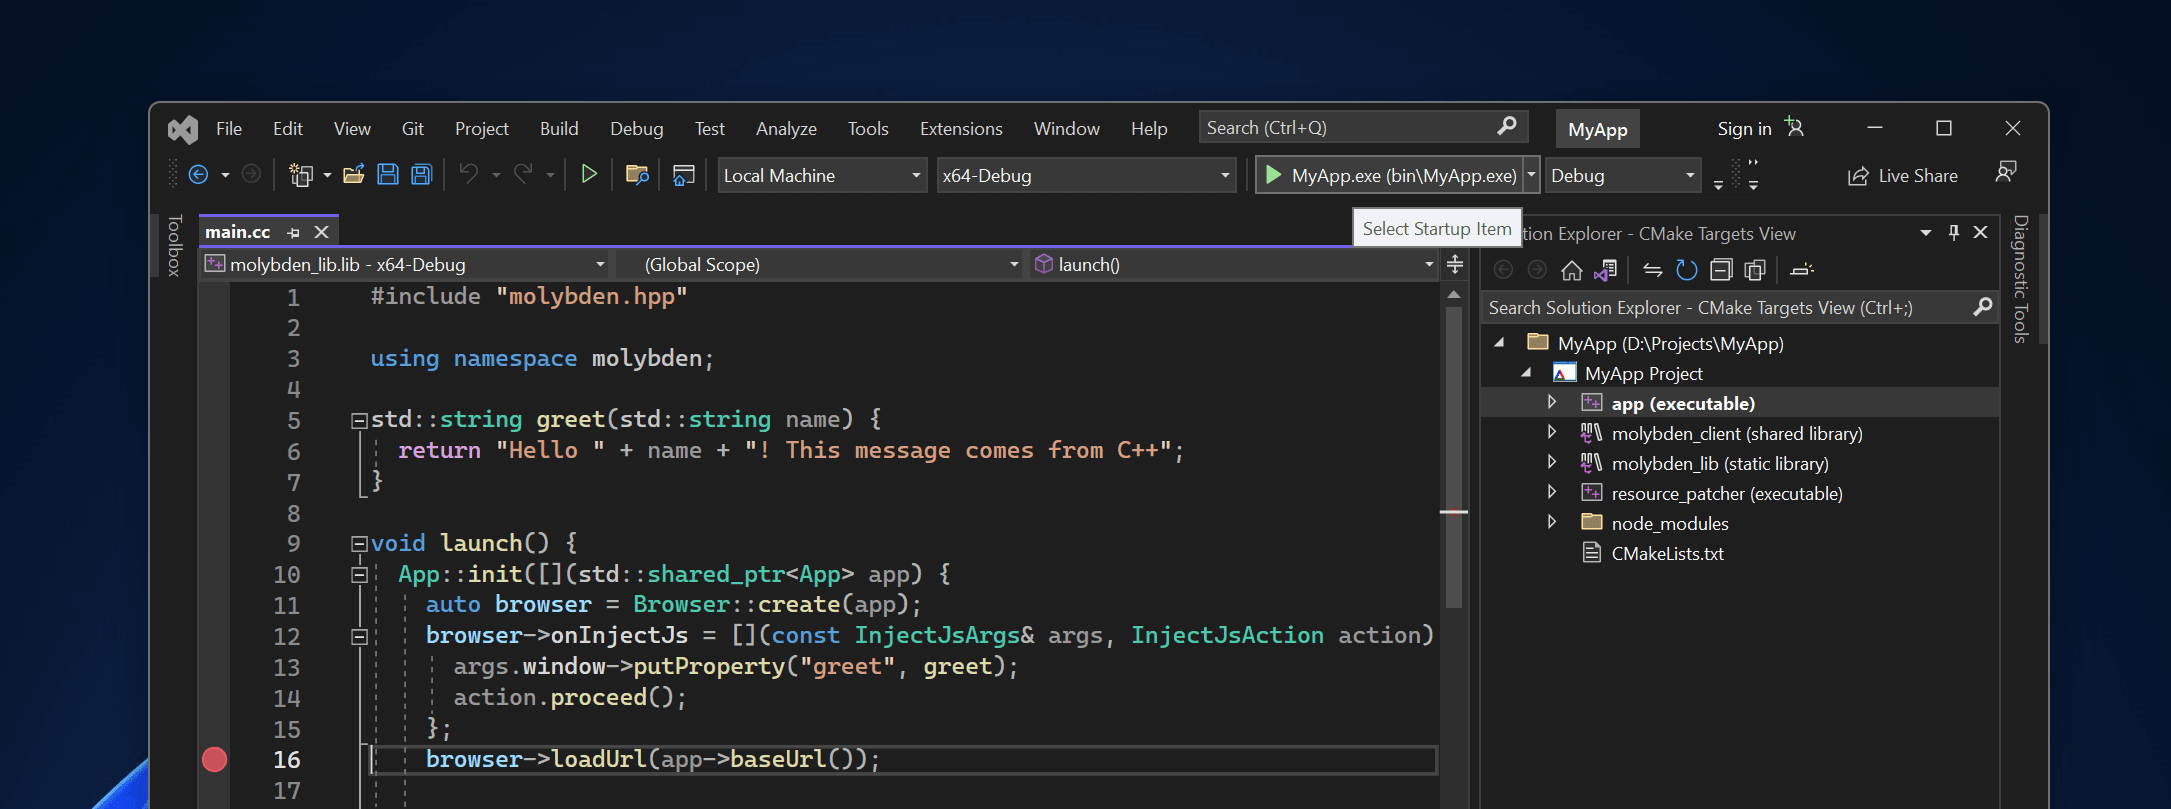Collapse the MyApp Project node
Screen dimensions: 2171x809
tap(1526, 372)
